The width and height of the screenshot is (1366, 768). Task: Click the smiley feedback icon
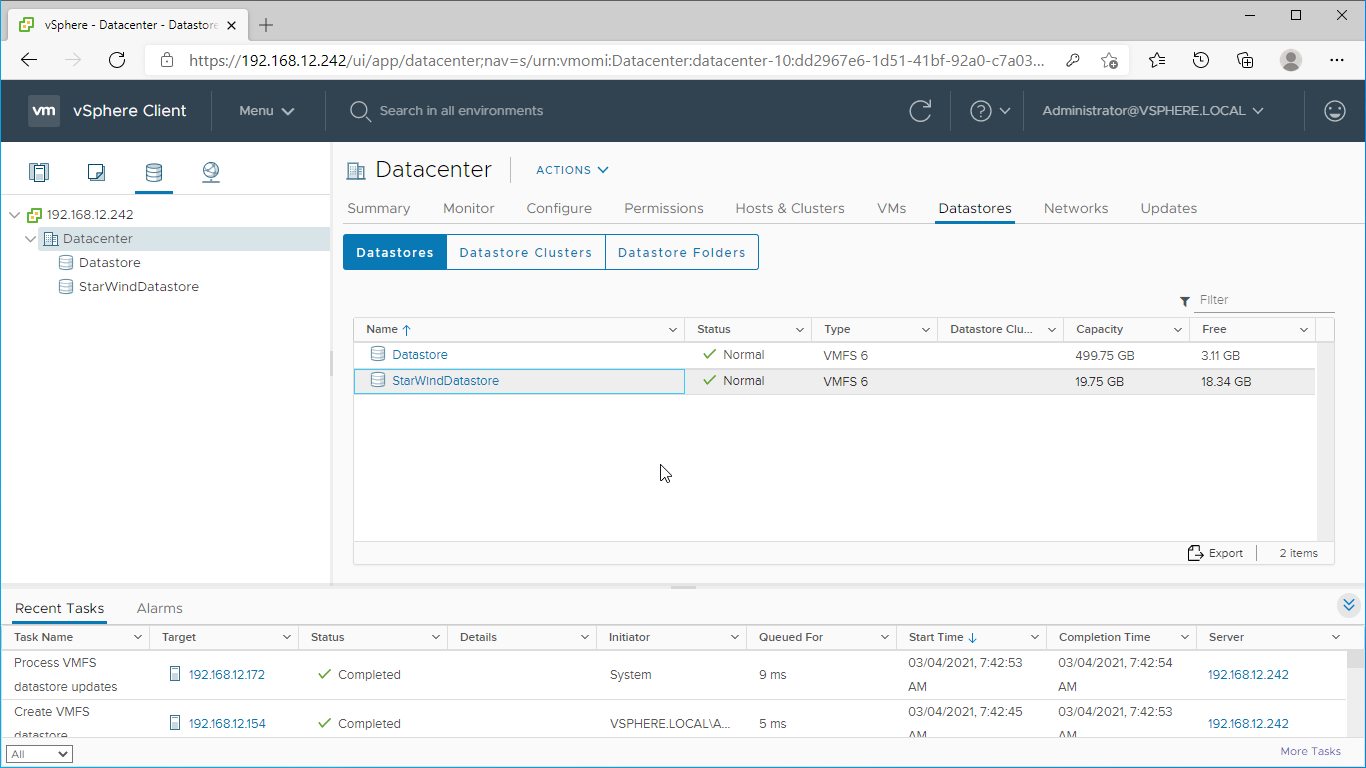point(1335,111)
